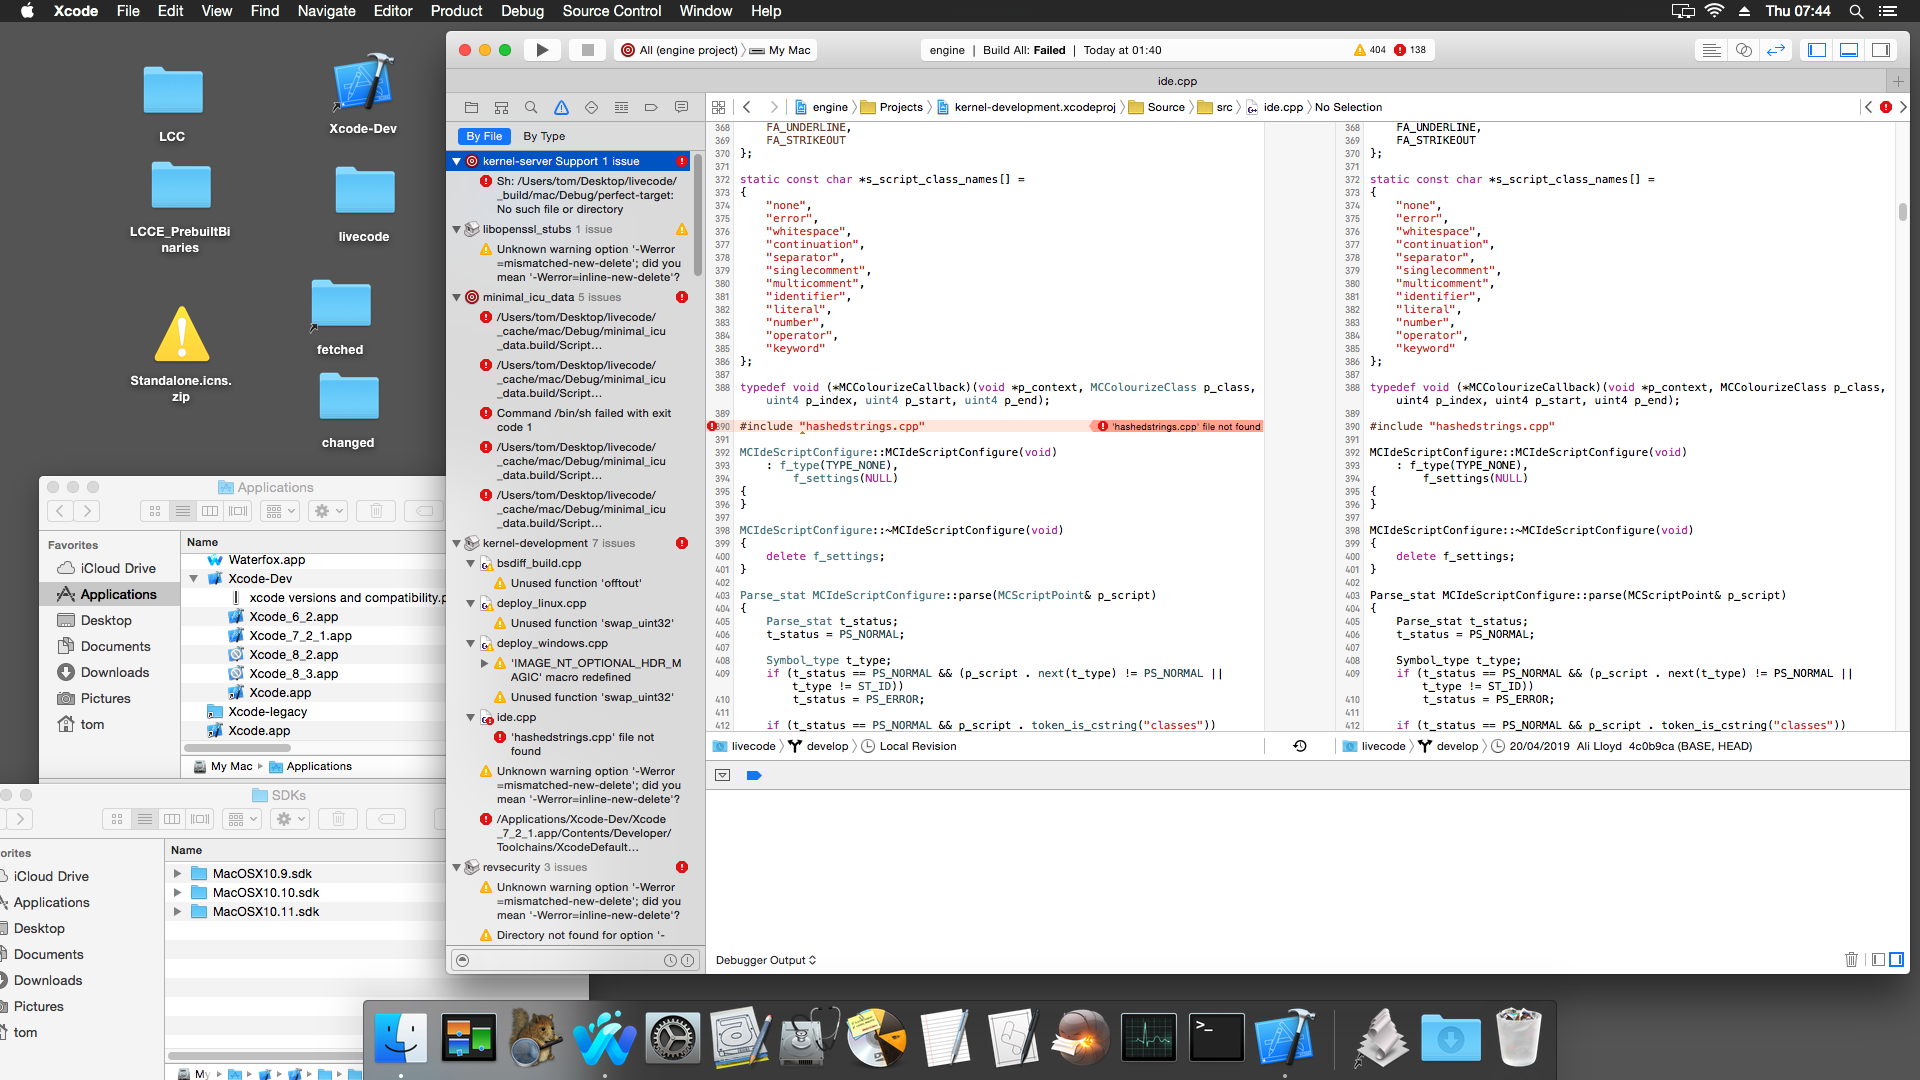Click Local Revision in version bar

908,746
